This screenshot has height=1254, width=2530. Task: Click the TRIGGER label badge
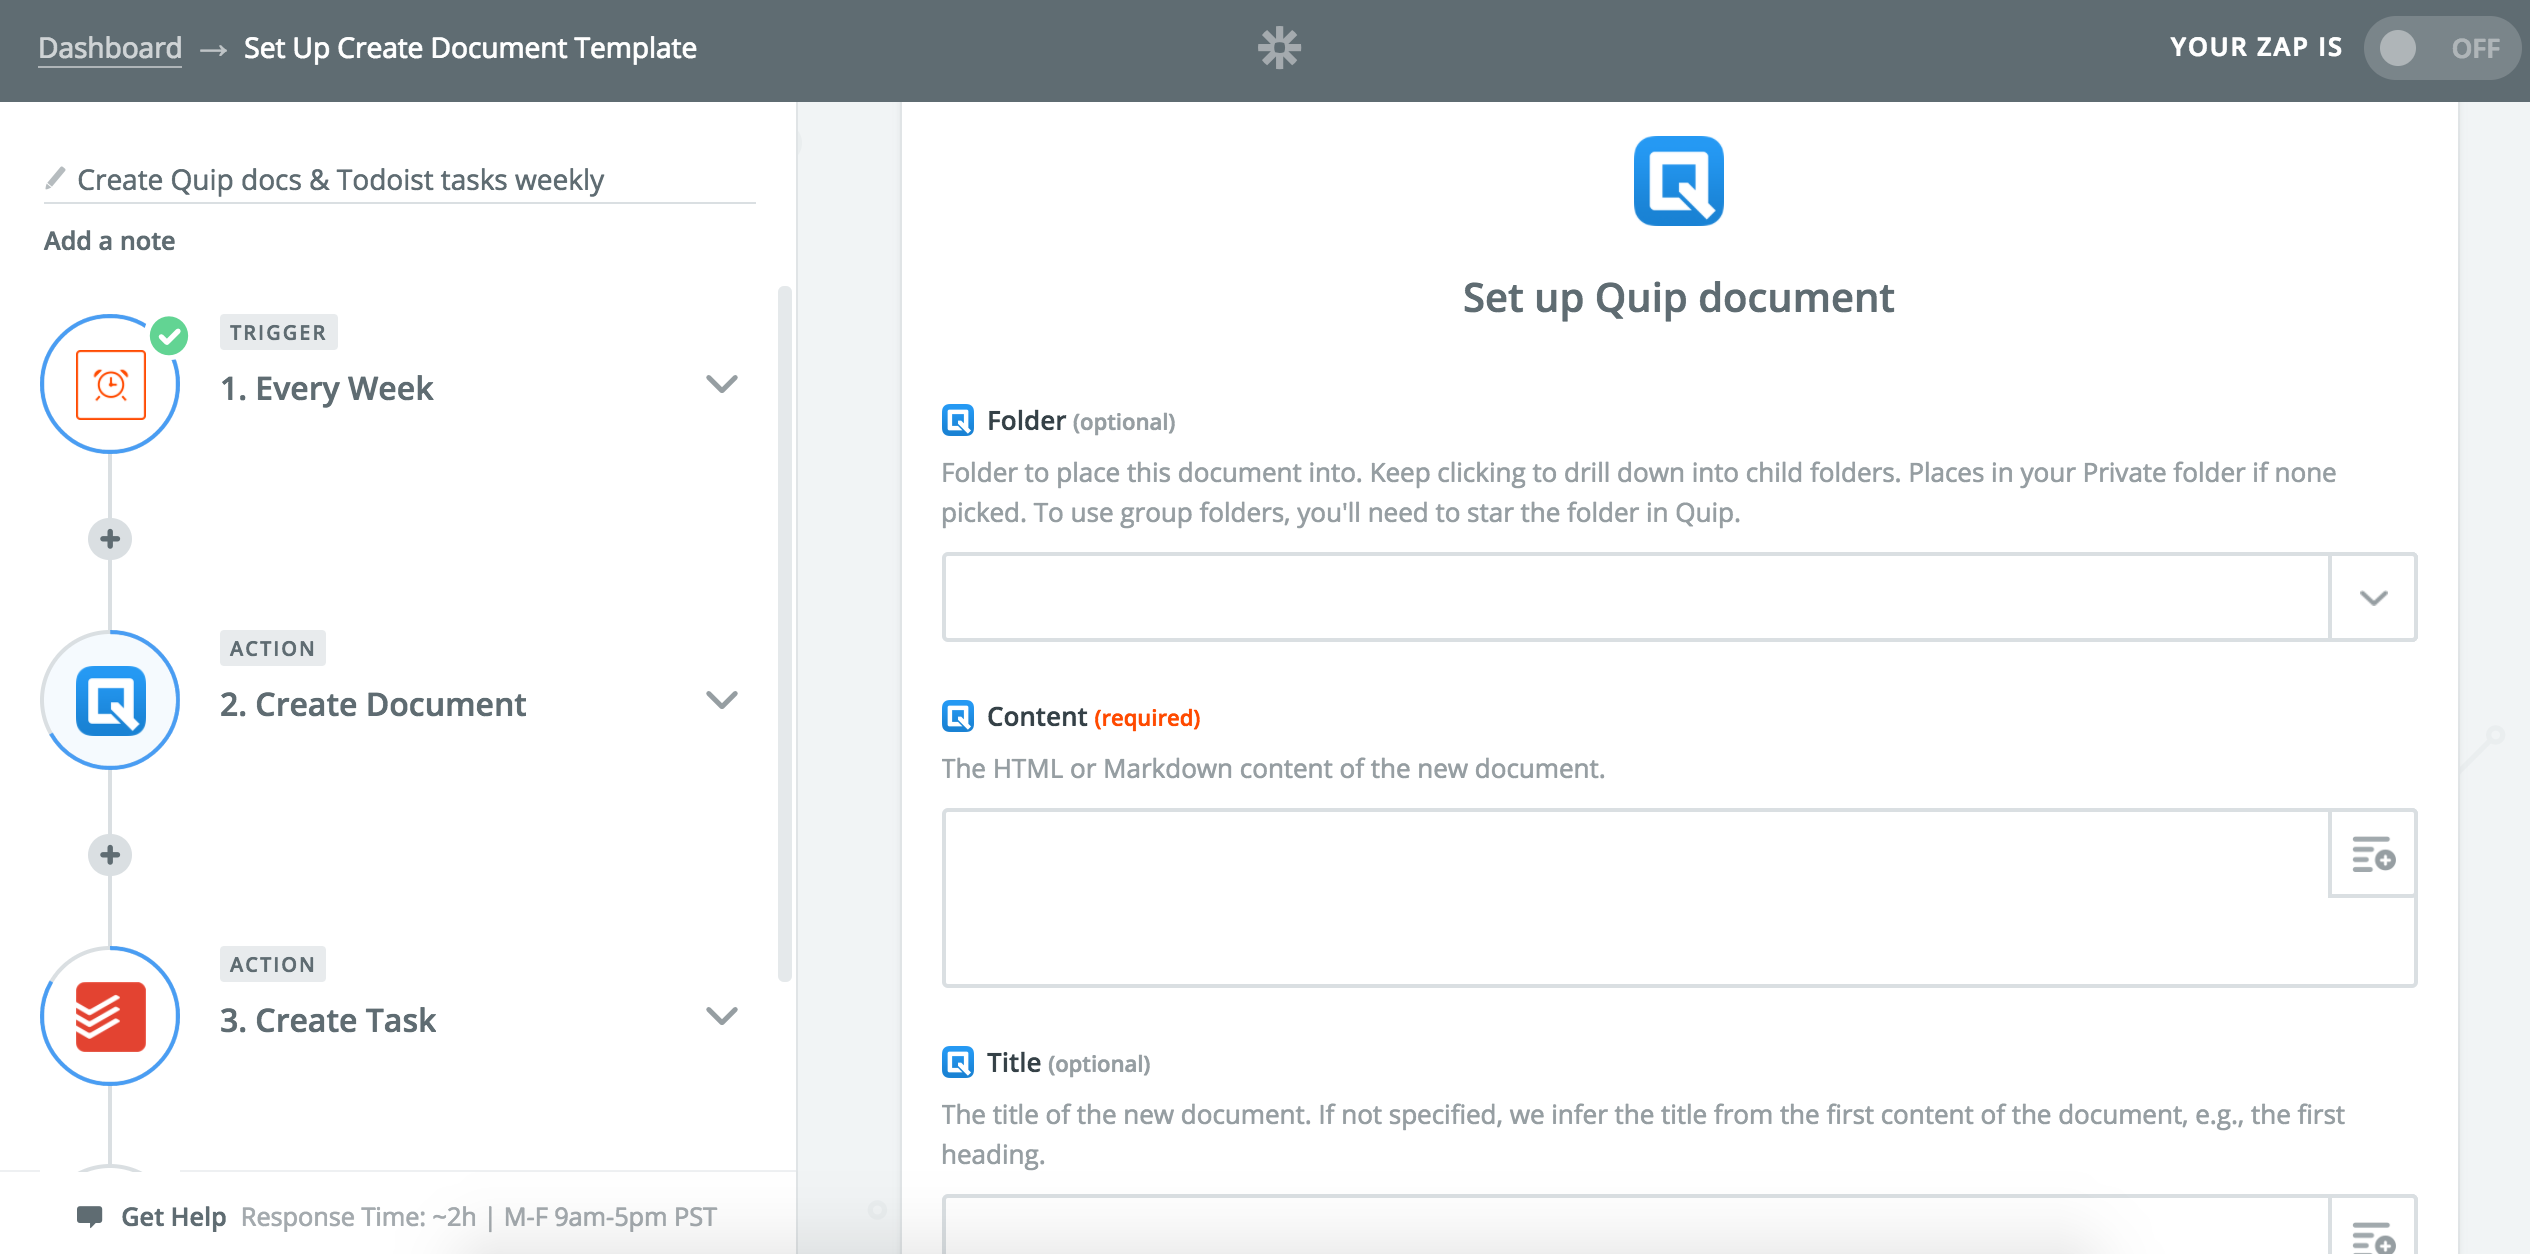pyautogui.click(x=278, y=332)
